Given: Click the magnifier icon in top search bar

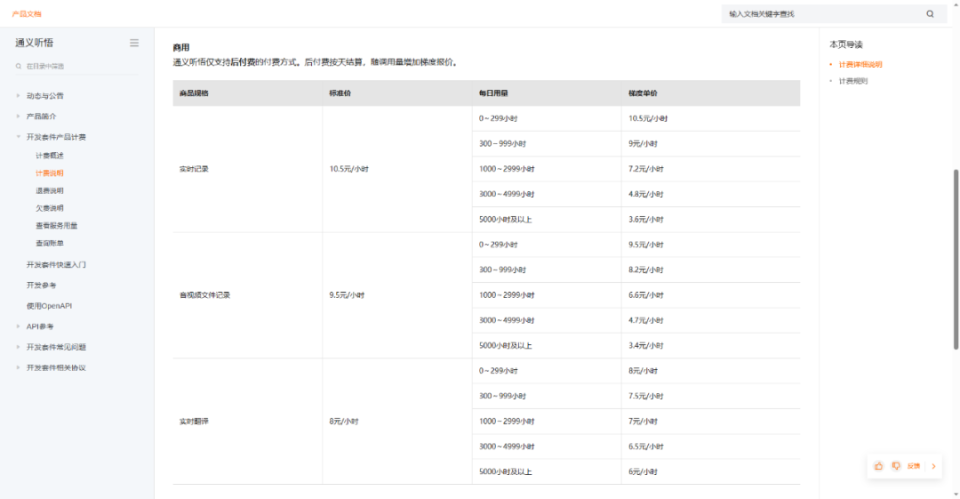Looking at the screenshot, I should click(930, 14).
